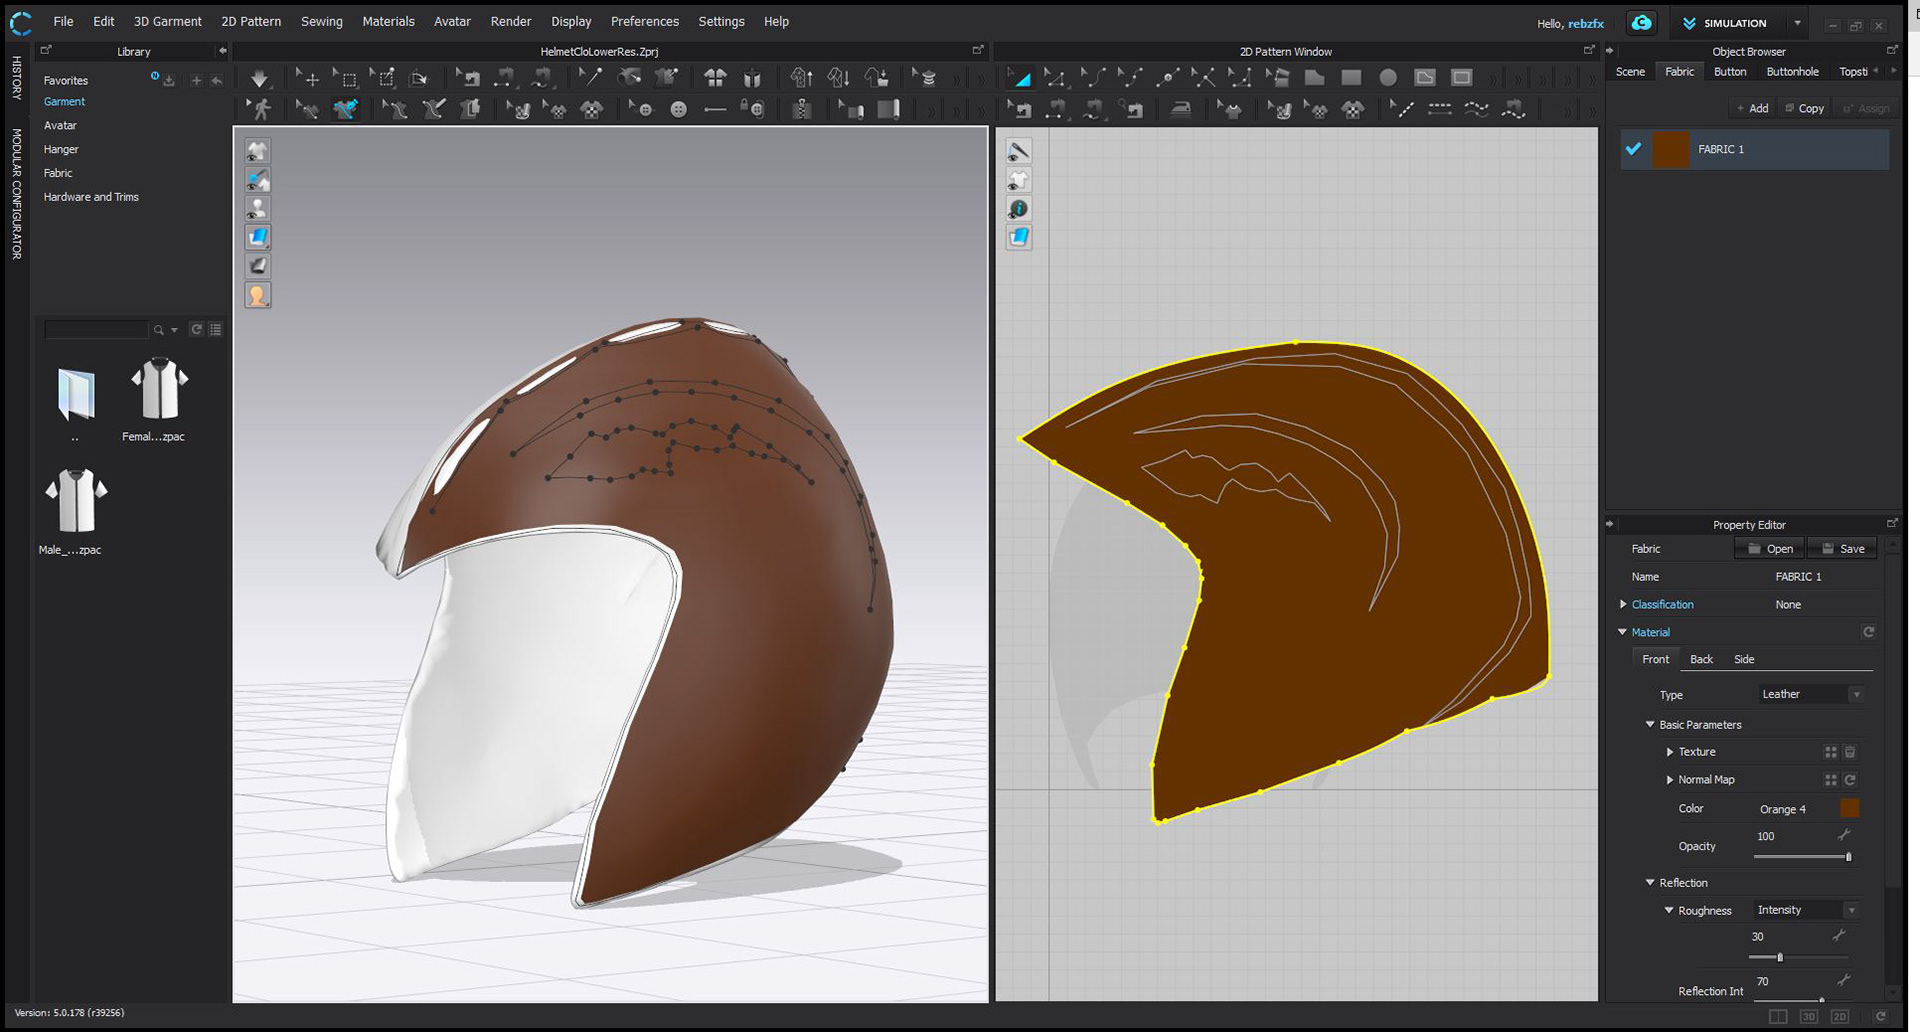The height and width of the screenshot is (1032, 1920).
Task: Select the Iron tool in 2D toolbar
Action: click(1181, 109)
